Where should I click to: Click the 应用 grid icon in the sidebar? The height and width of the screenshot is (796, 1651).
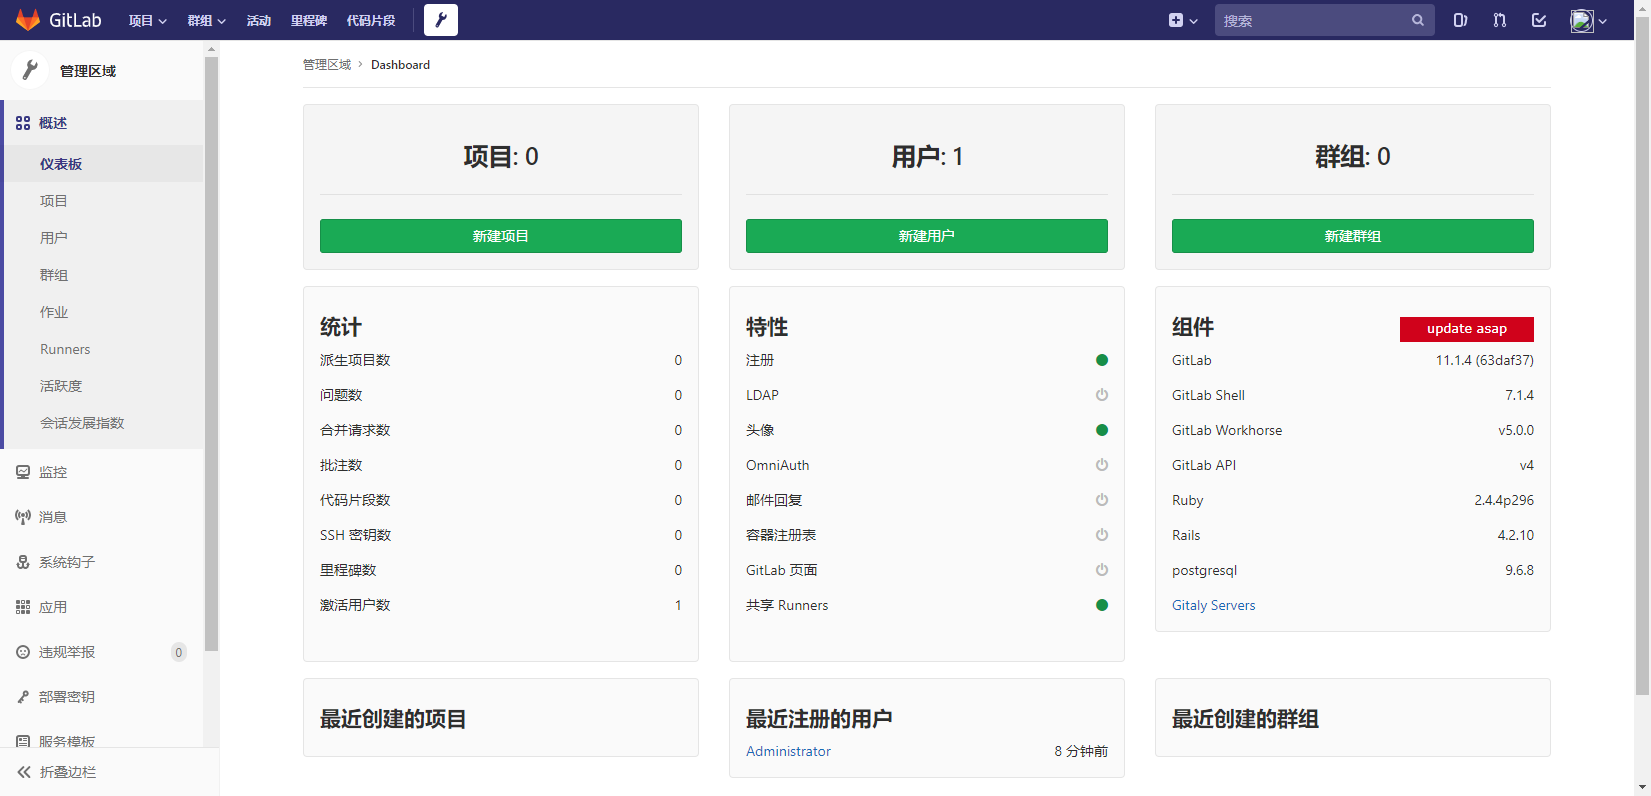pyautogui.click(x=23, y=607)
